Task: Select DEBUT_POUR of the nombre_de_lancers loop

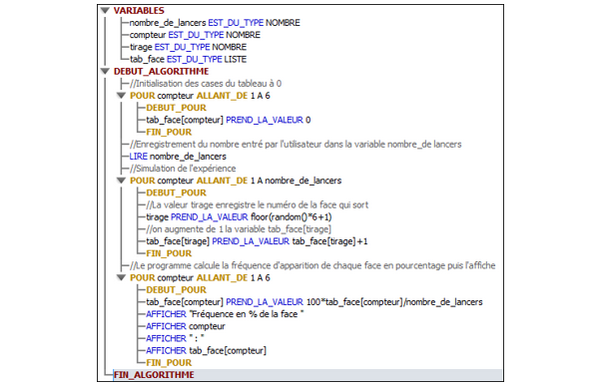Action: coord(176,193)
